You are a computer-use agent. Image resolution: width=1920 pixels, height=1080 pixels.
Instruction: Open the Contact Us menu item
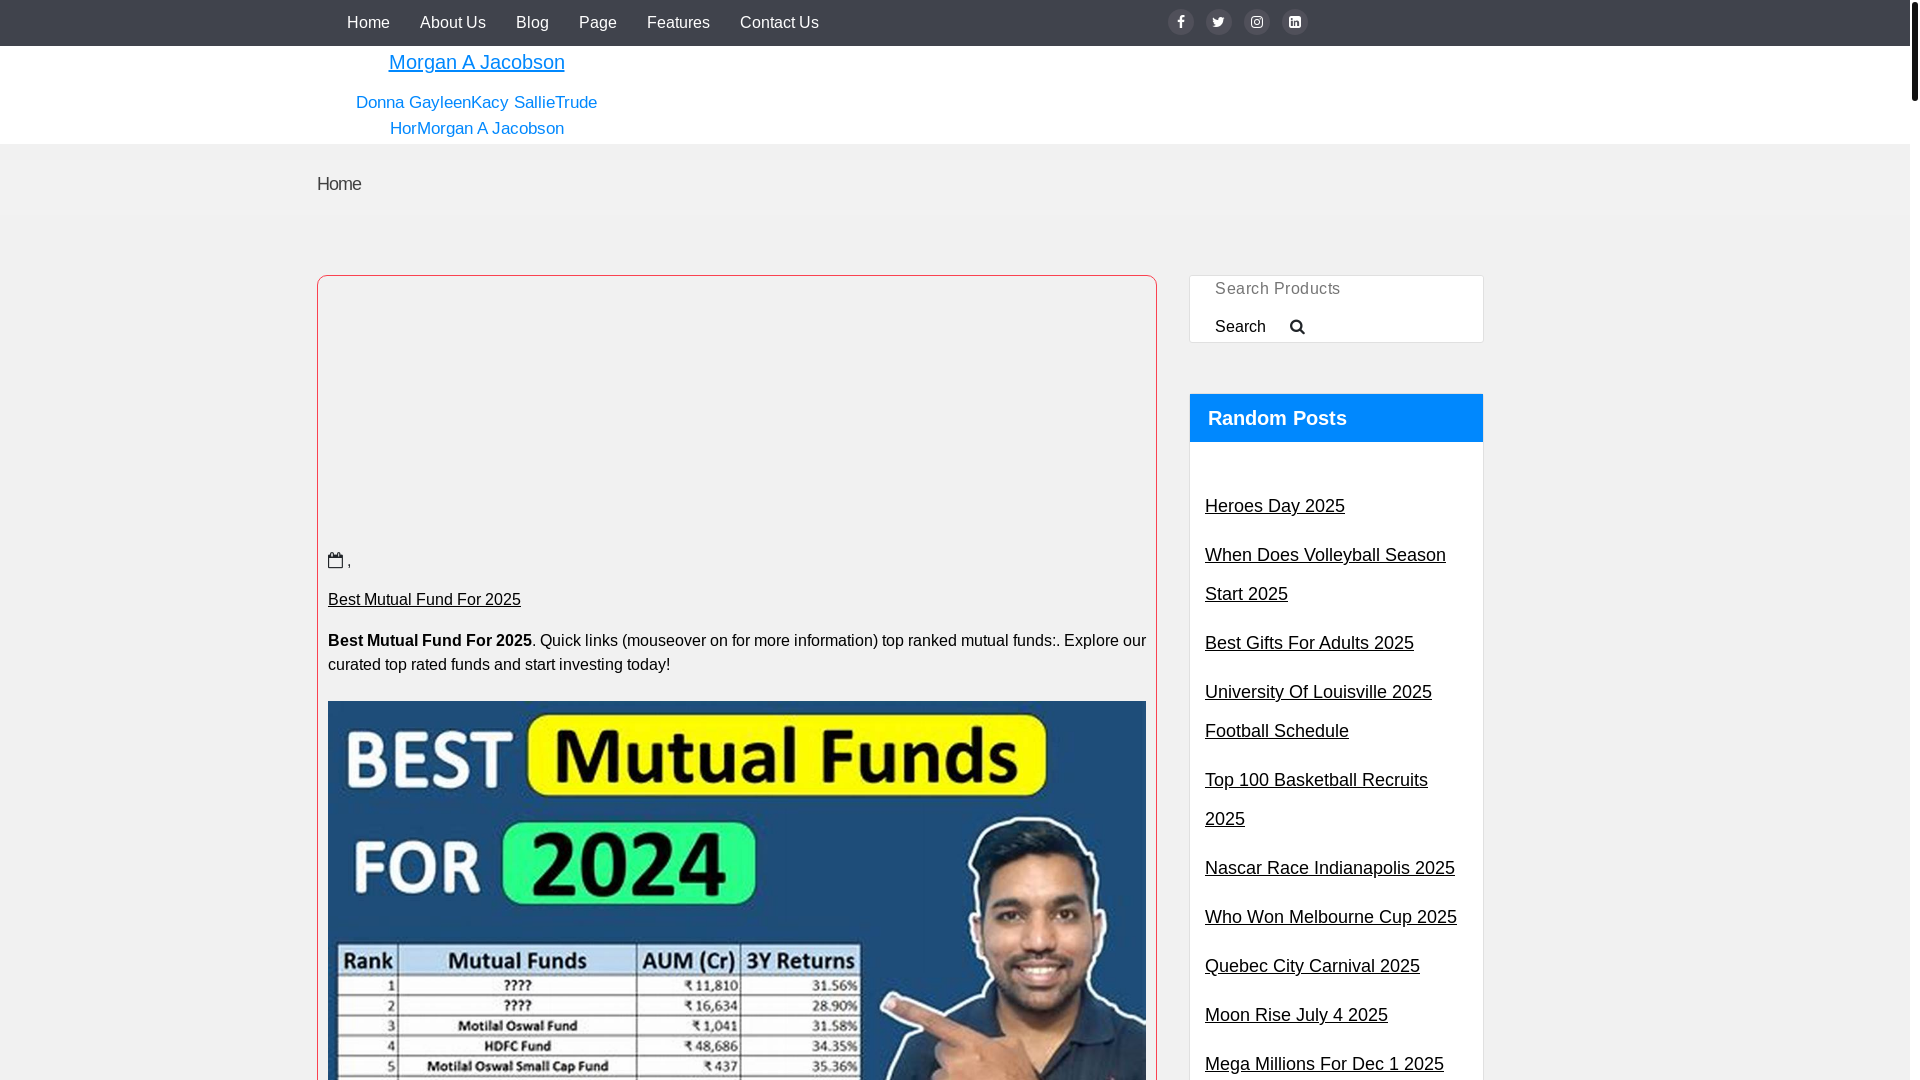(779, 23)
